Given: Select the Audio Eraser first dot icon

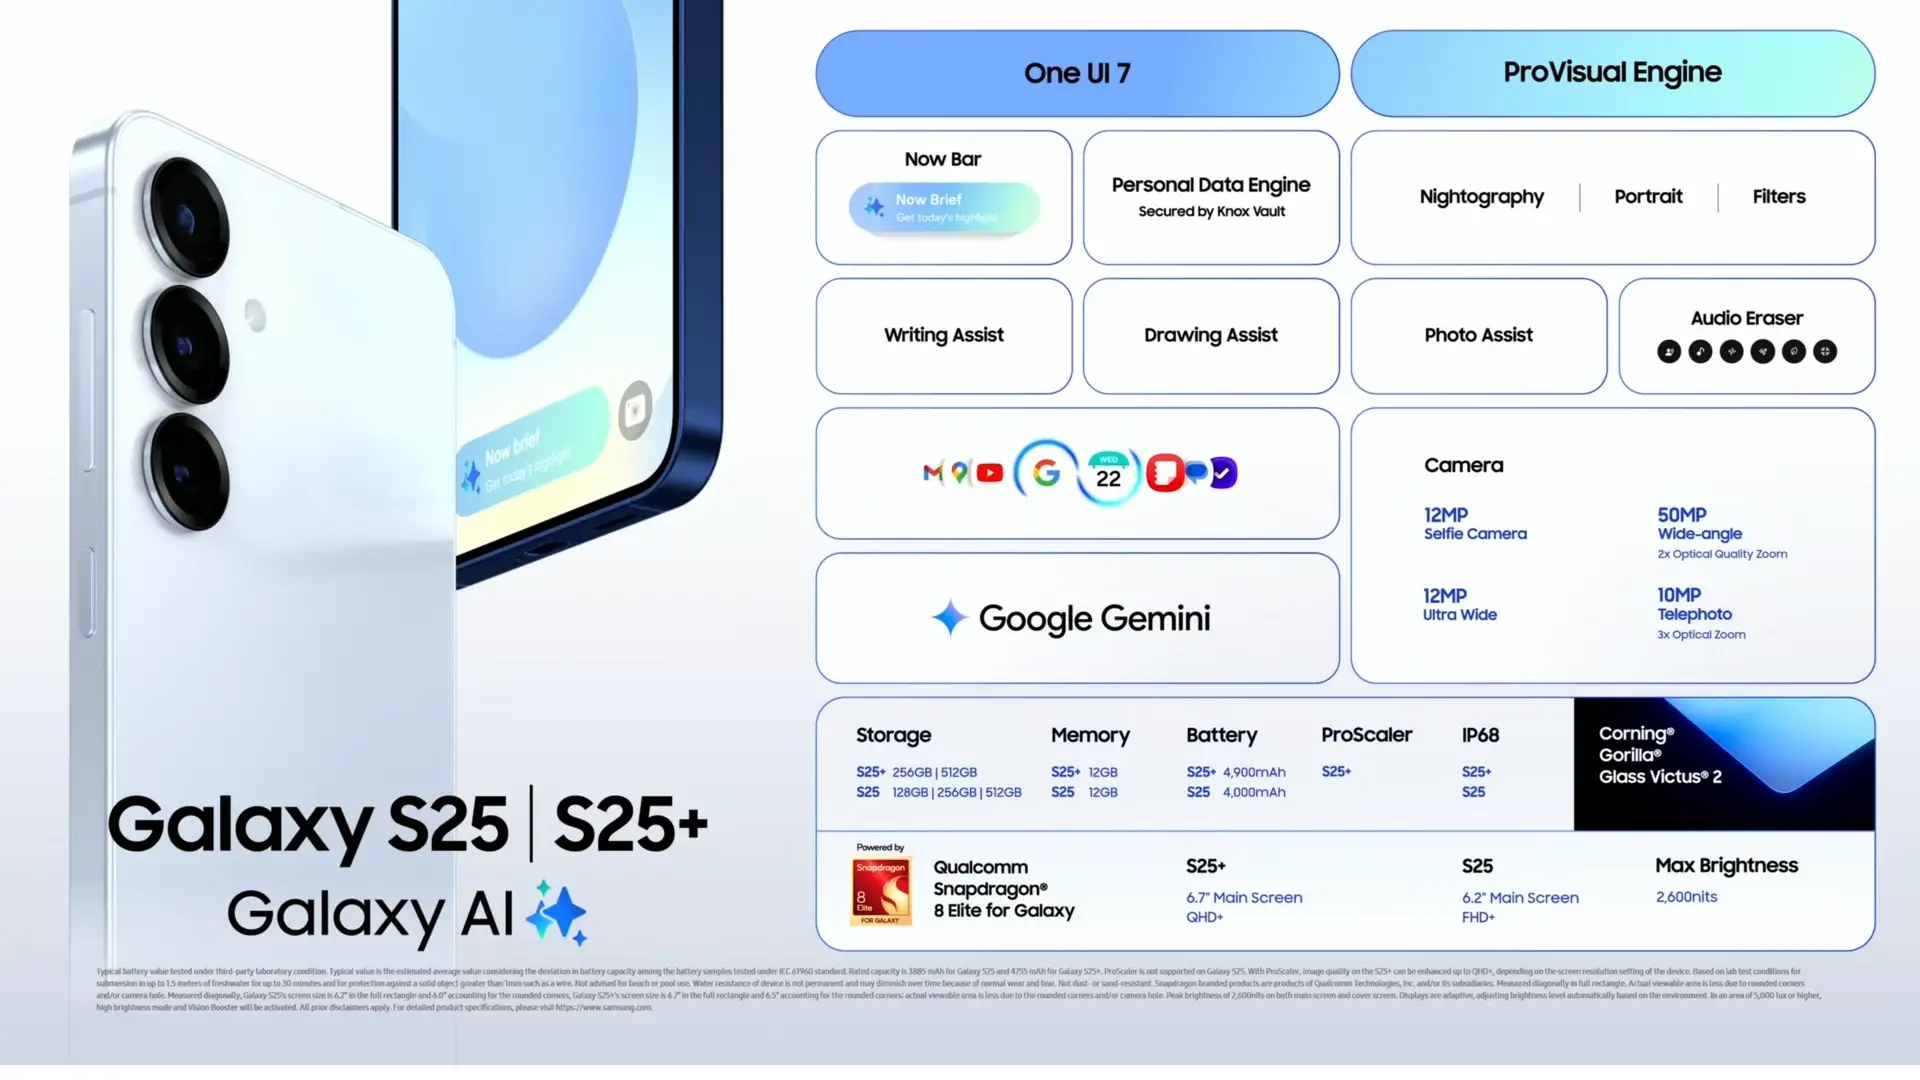Looking at the screenshot, I should point(1668,351).
